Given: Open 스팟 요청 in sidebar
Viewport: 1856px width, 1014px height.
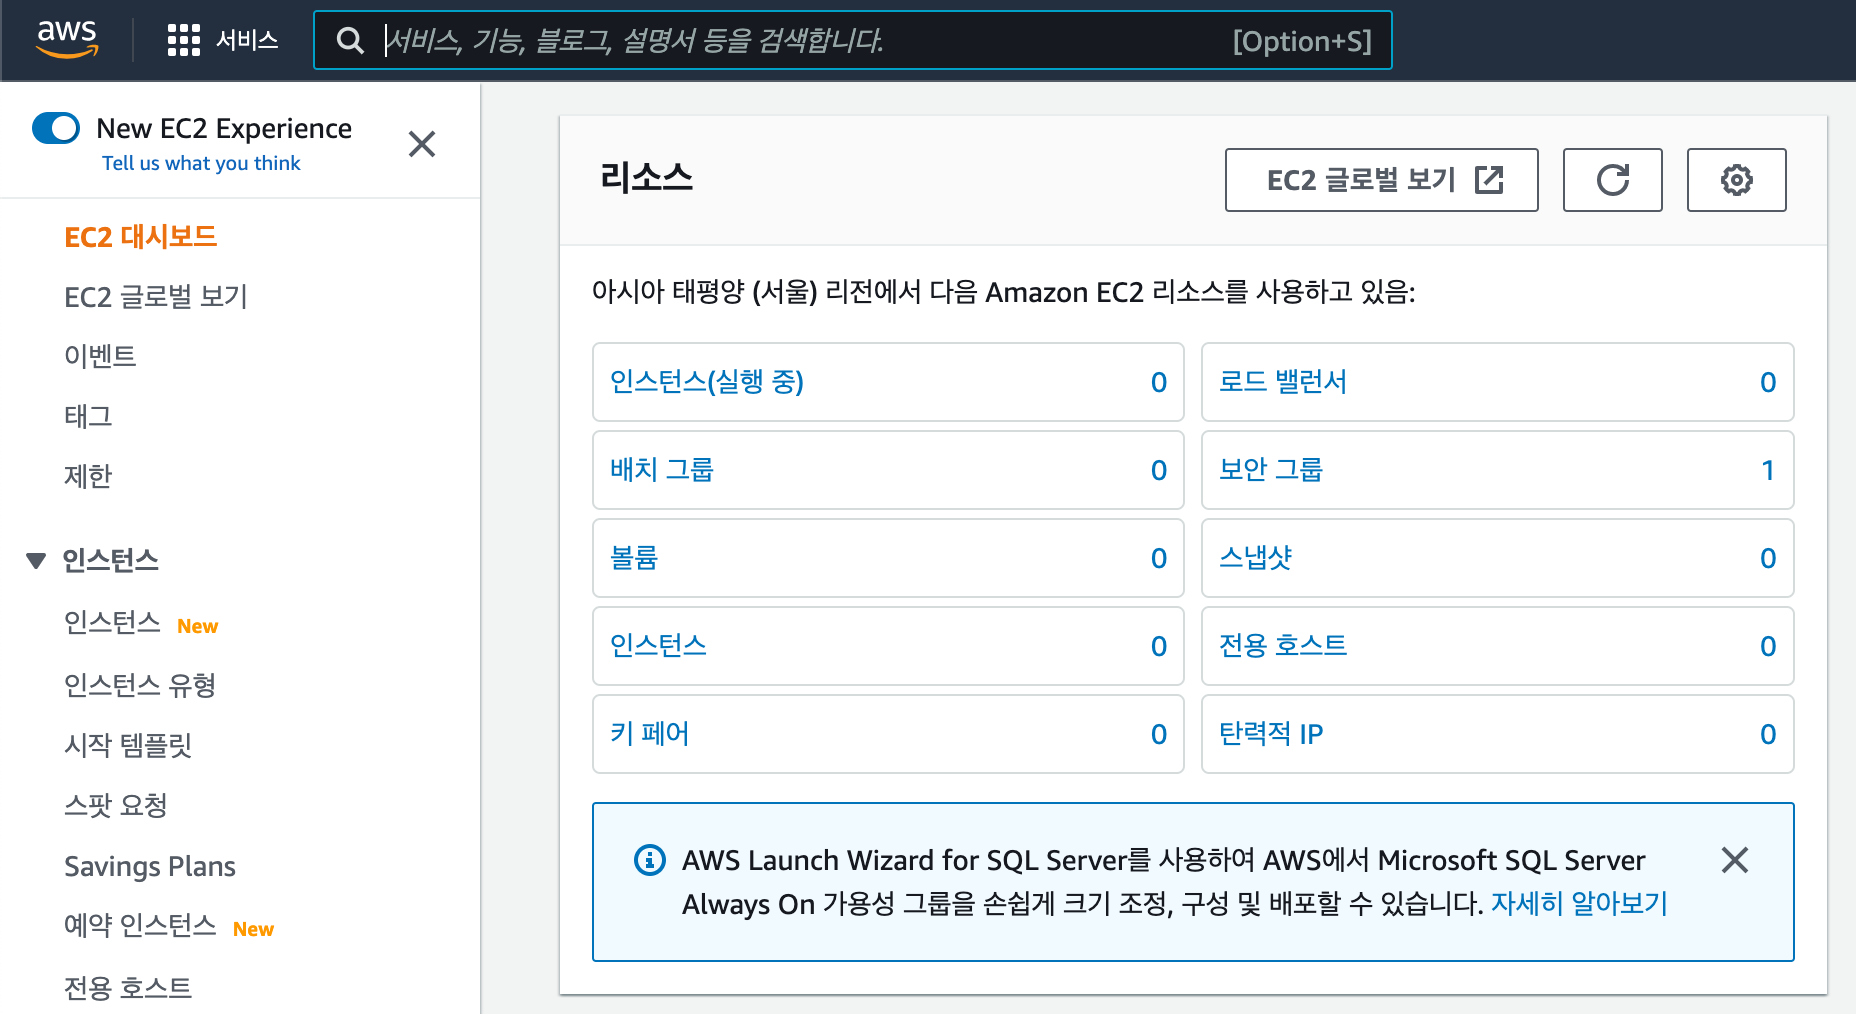Looking at the screenshot, I should [x=116, y=805].
